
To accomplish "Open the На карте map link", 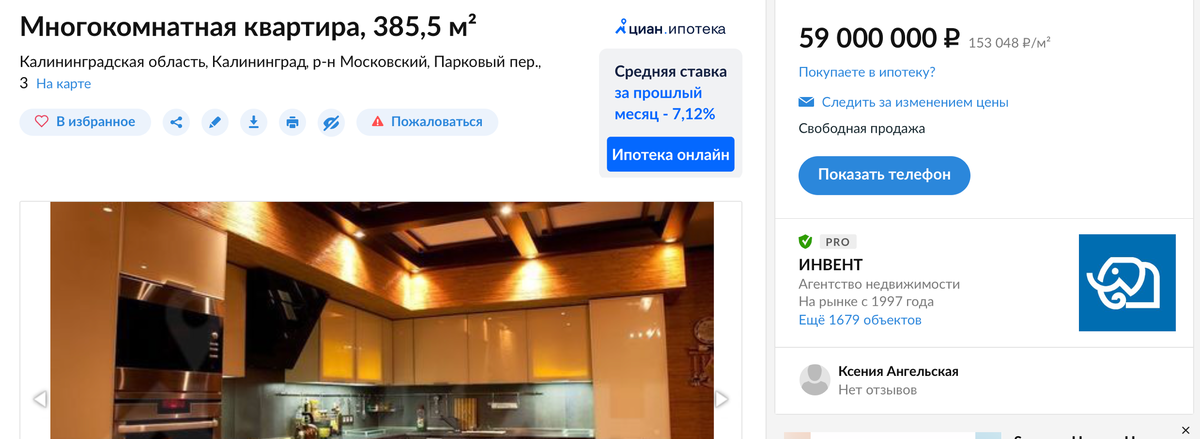I will tap(64, 84).
